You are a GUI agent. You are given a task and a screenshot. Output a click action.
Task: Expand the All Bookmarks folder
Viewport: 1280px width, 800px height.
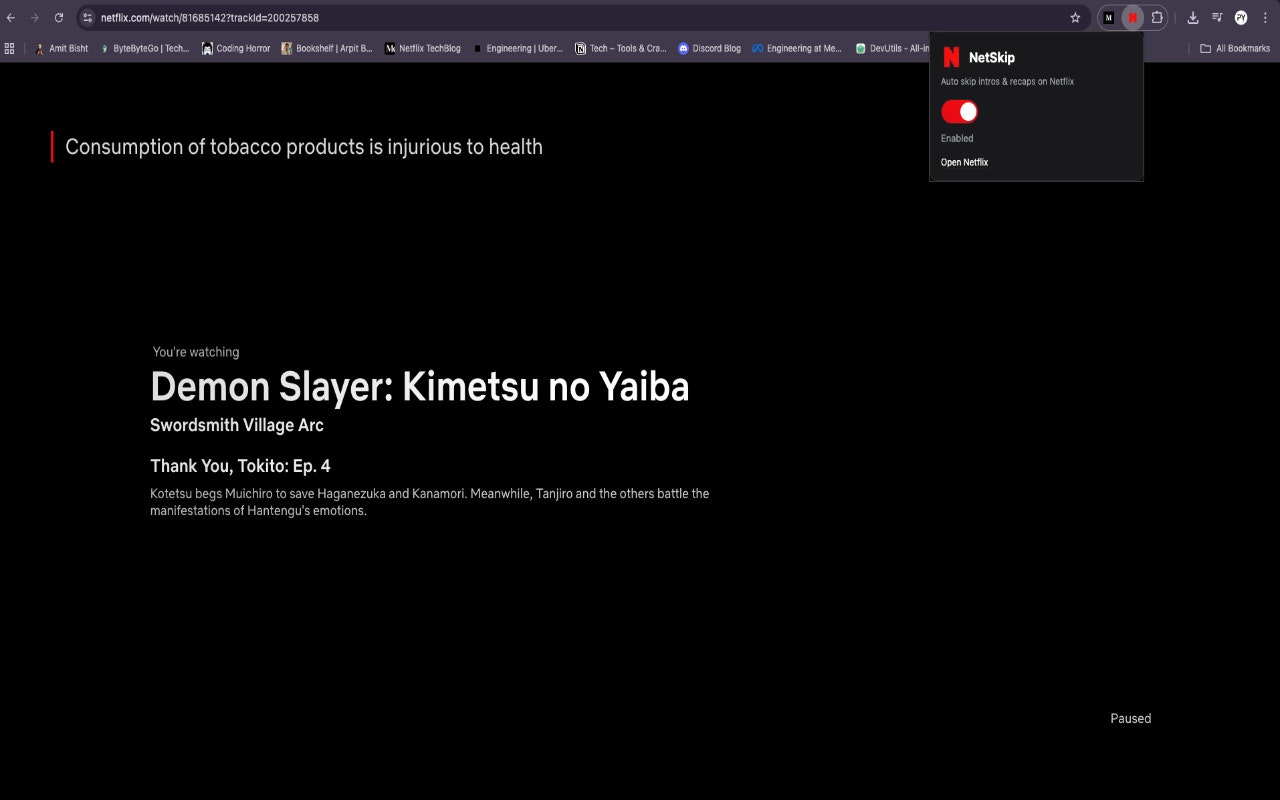(x=1235, y=48)
